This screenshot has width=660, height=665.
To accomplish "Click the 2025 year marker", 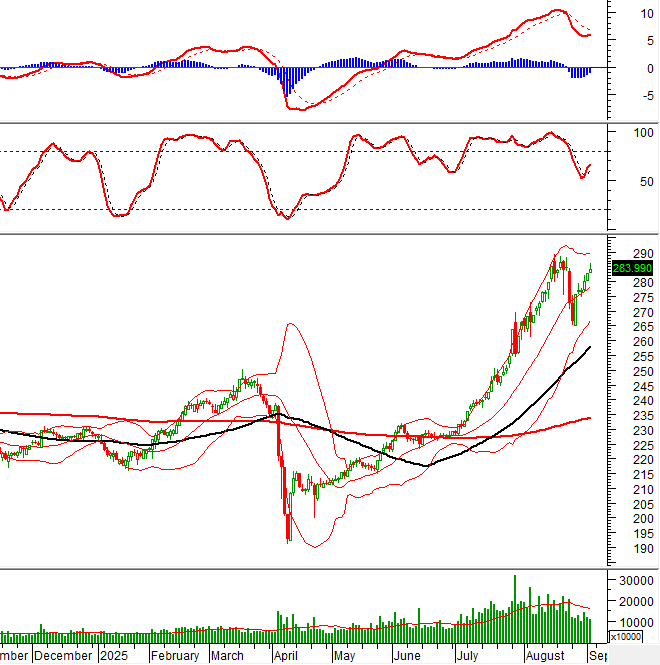I will pyautogui.click(x=115, y=656).
